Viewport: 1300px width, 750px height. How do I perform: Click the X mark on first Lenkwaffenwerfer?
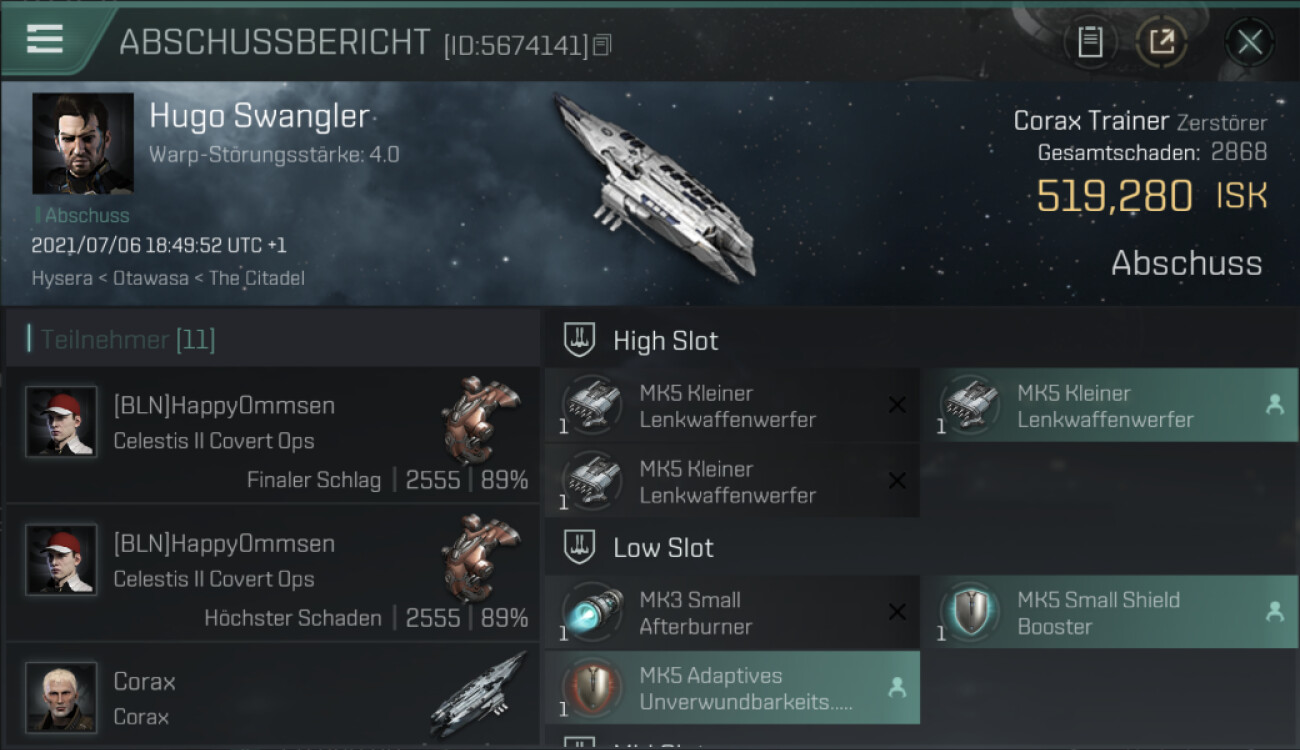(x=897, y=405)
